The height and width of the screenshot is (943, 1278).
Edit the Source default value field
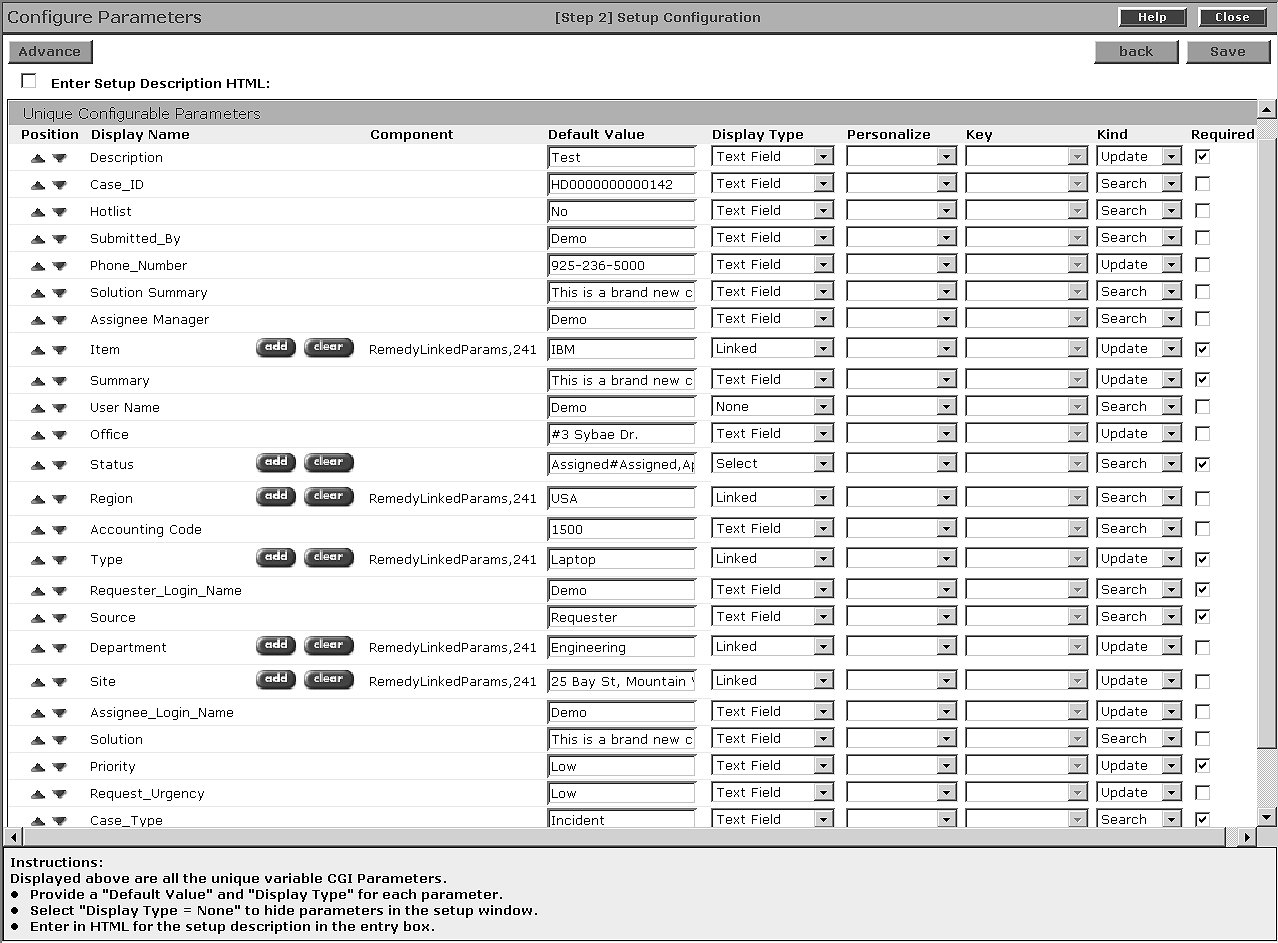click(x=622, y=617)
